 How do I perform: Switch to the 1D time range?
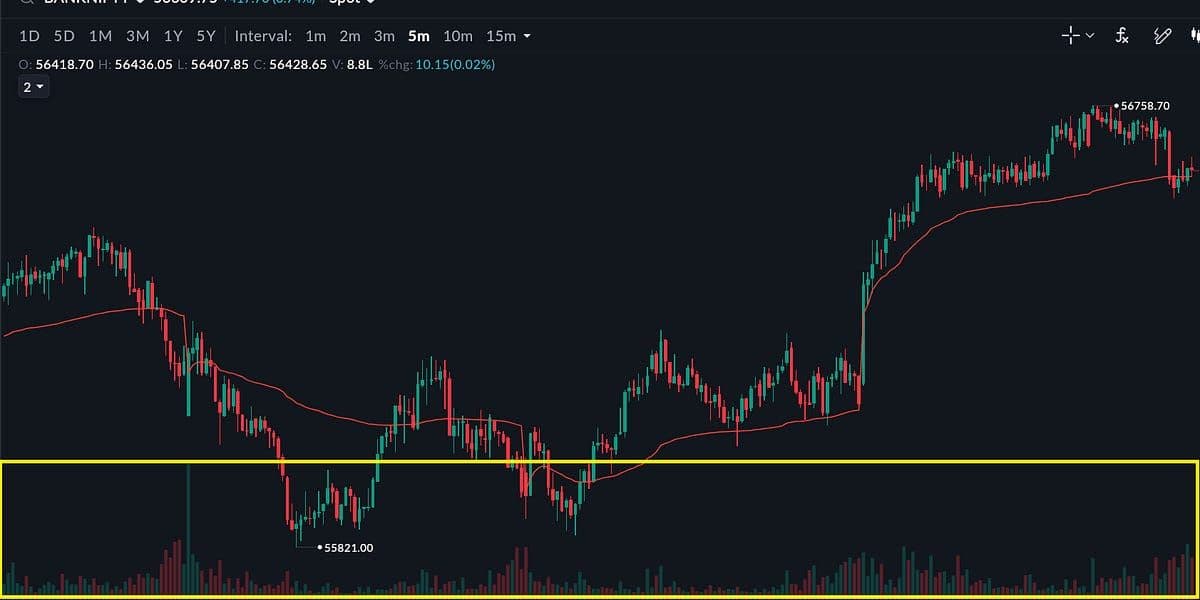(x=30, y=36)
